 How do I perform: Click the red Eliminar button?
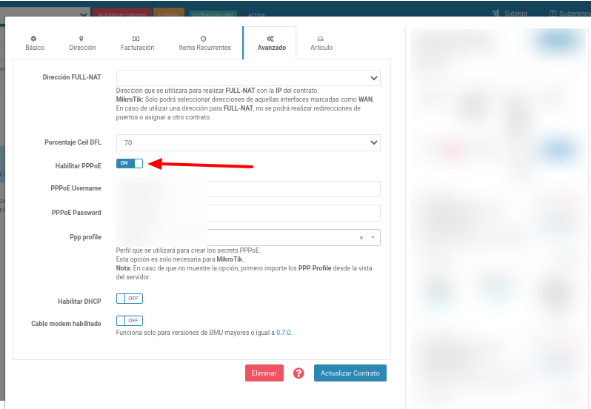264,373
